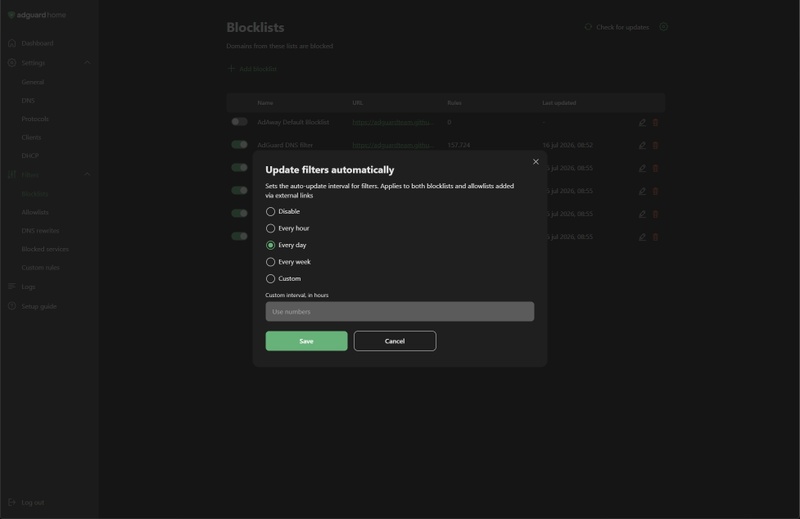
Task: Click the Dashboard home icon in sidebar
Action: (x=12, y=43)
